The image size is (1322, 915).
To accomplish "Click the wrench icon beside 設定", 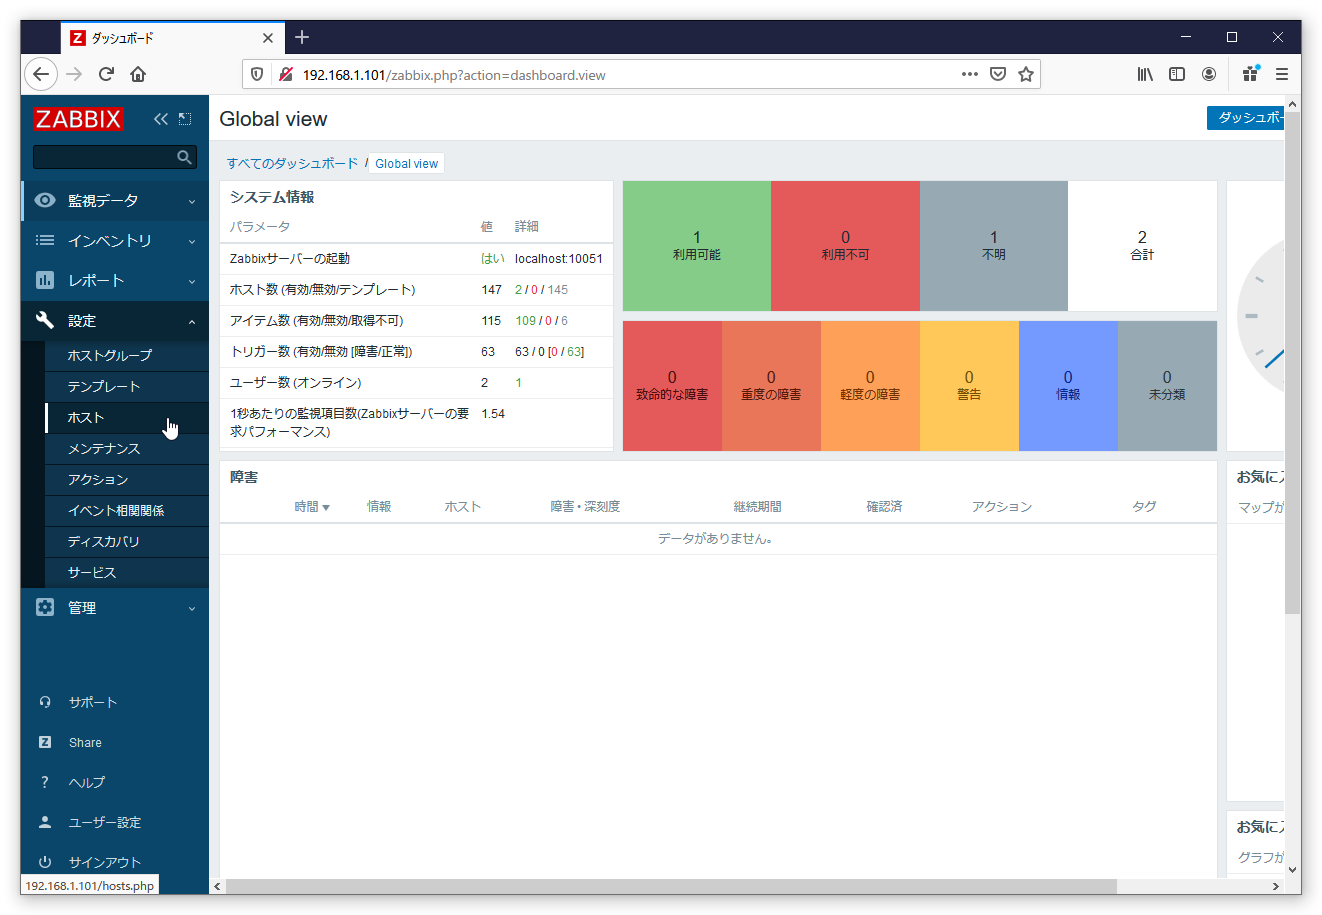I will point(45,320).
